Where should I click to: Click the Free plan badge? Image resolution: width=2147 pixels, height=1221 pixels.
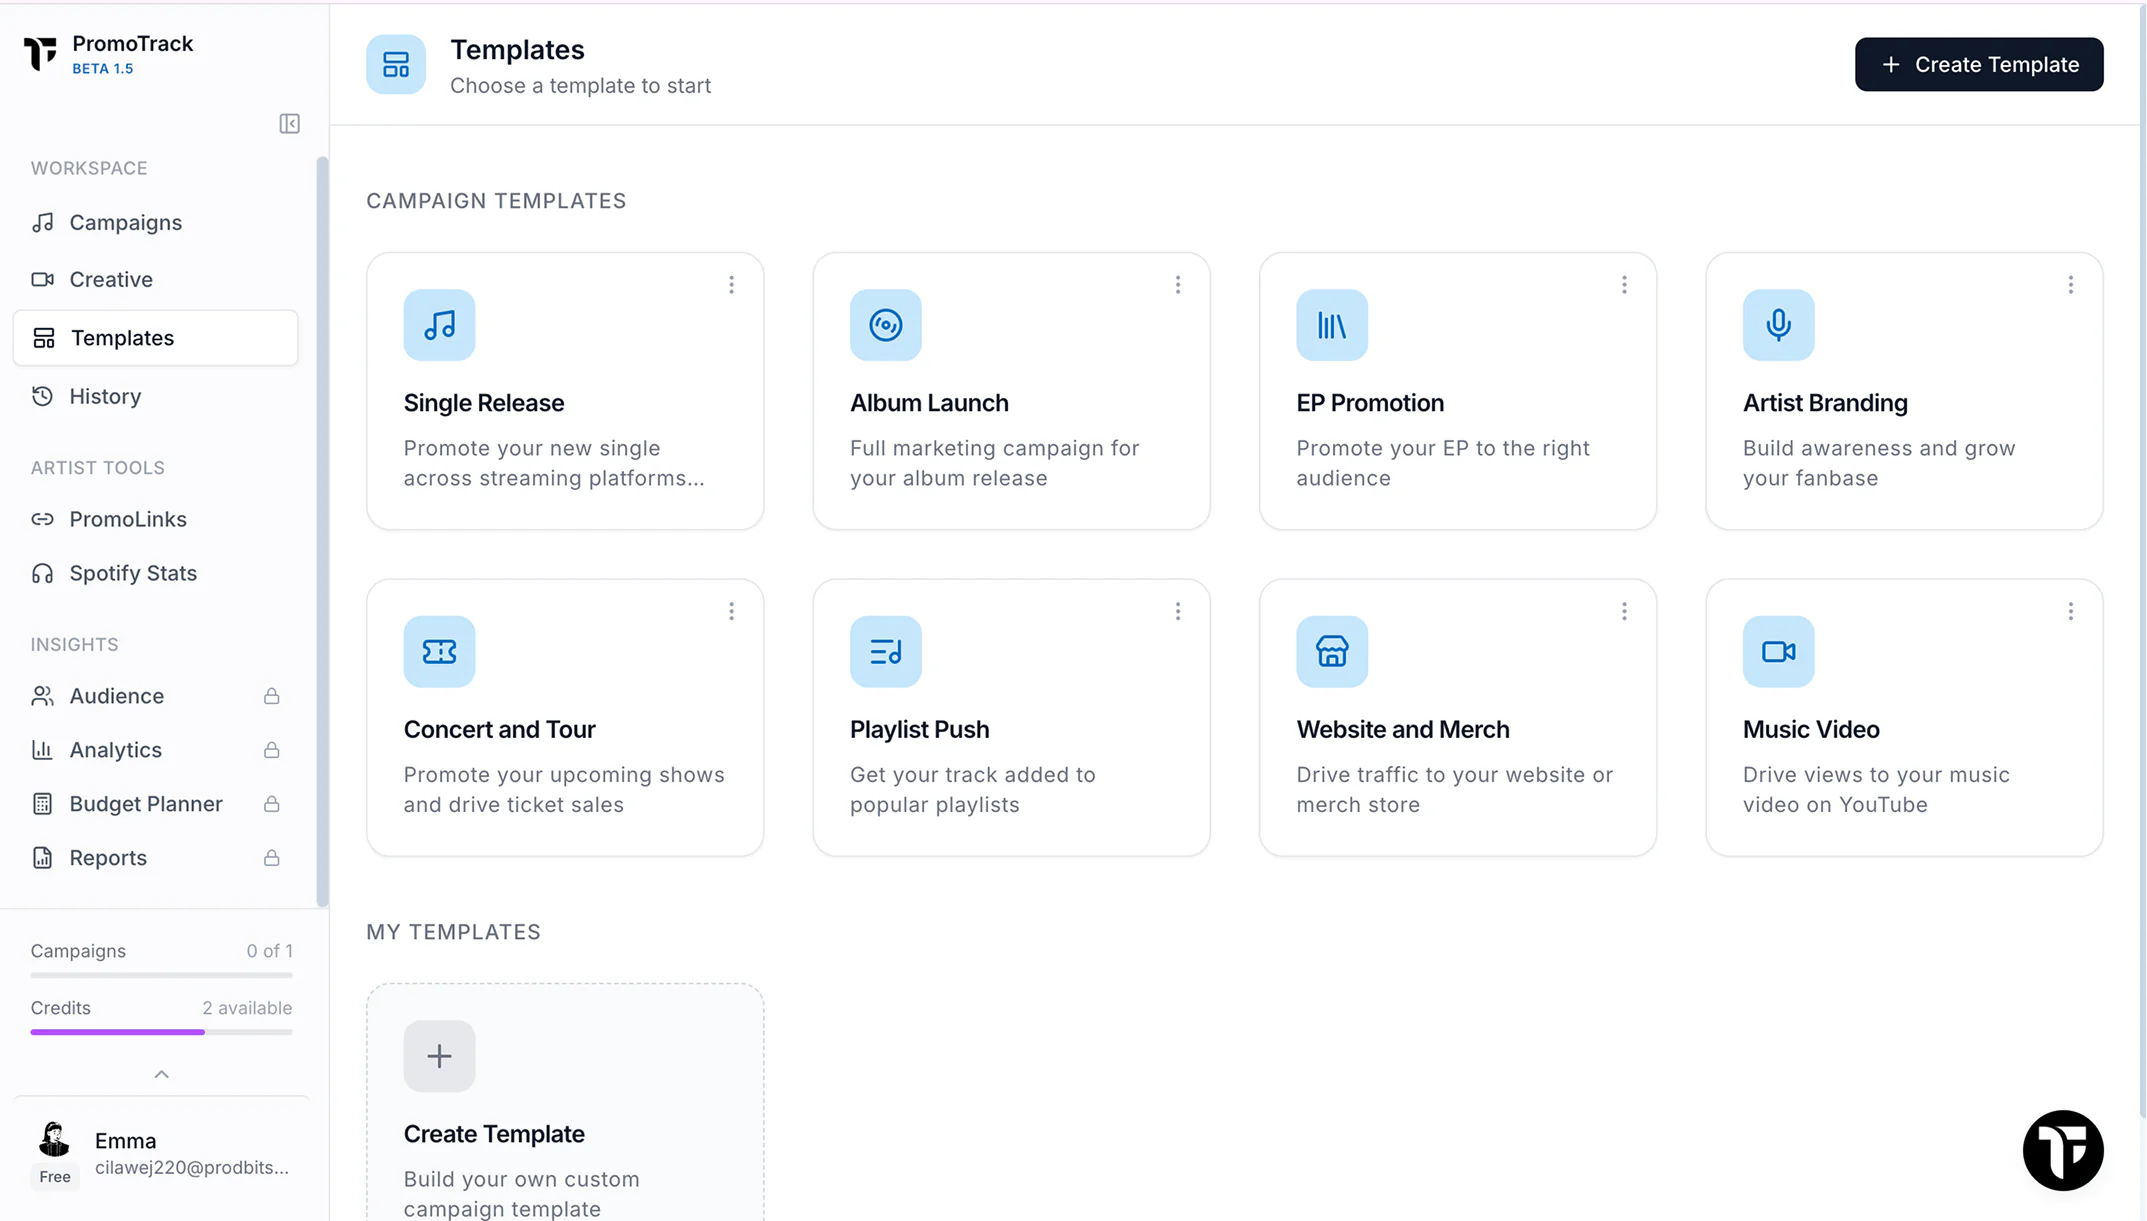(x=55, y=1177)
